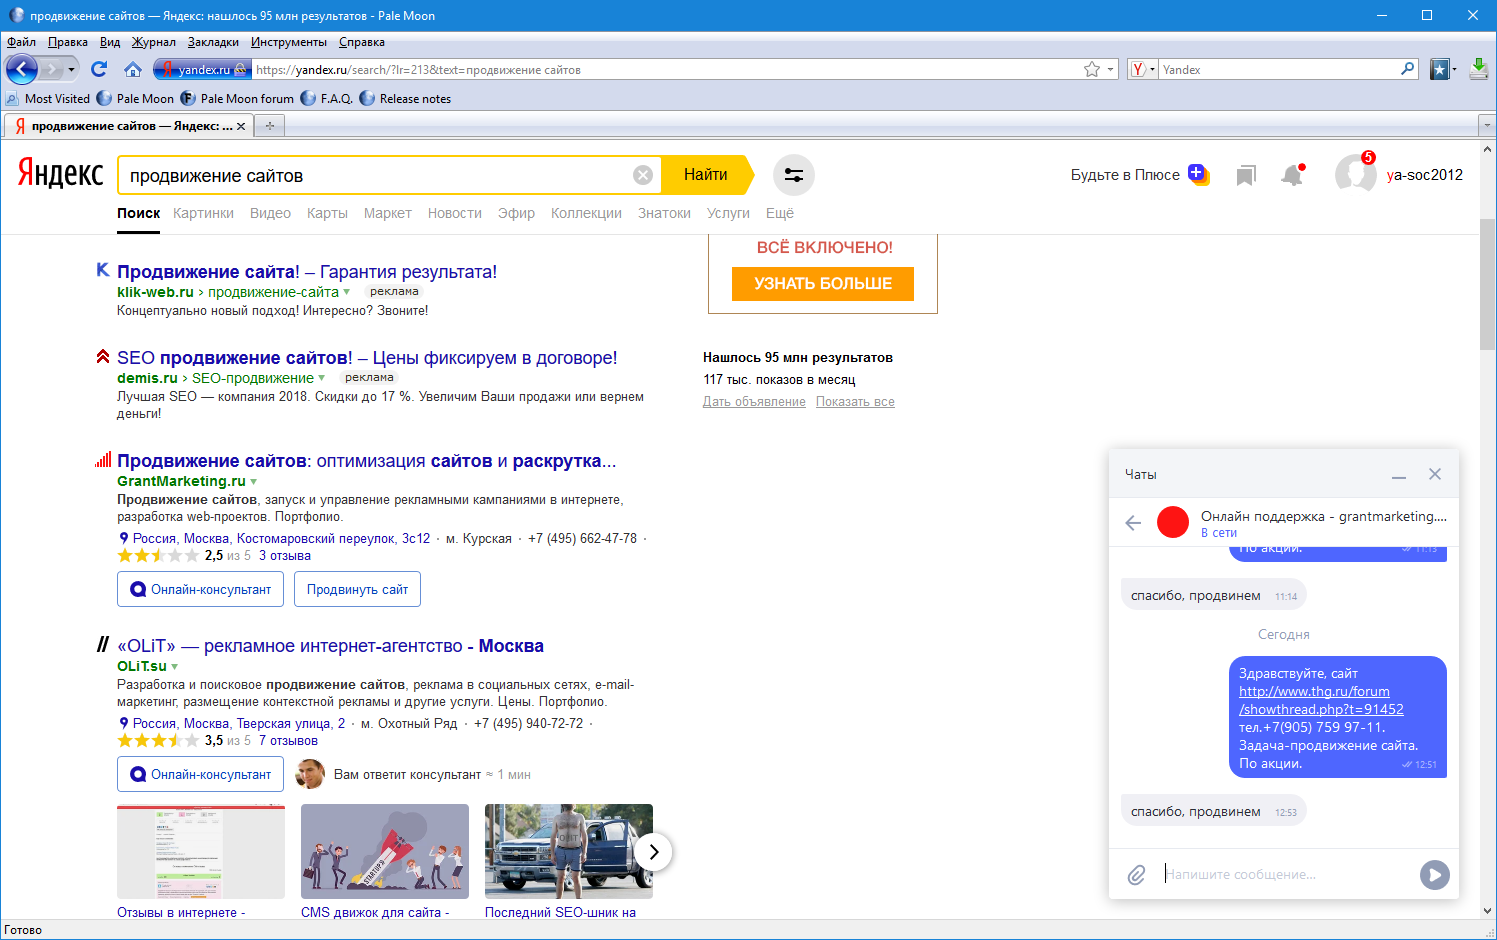Image resolution: width=1497 pixels, height=940 pixels.
Task: Open user avatar for ya-soc2012
Action: tap(1355, 174)
